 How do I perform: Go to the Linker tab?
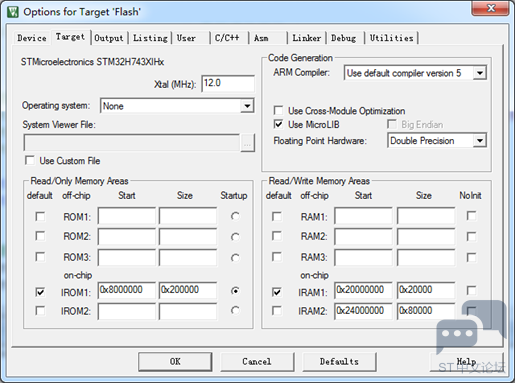click(306, 38)
